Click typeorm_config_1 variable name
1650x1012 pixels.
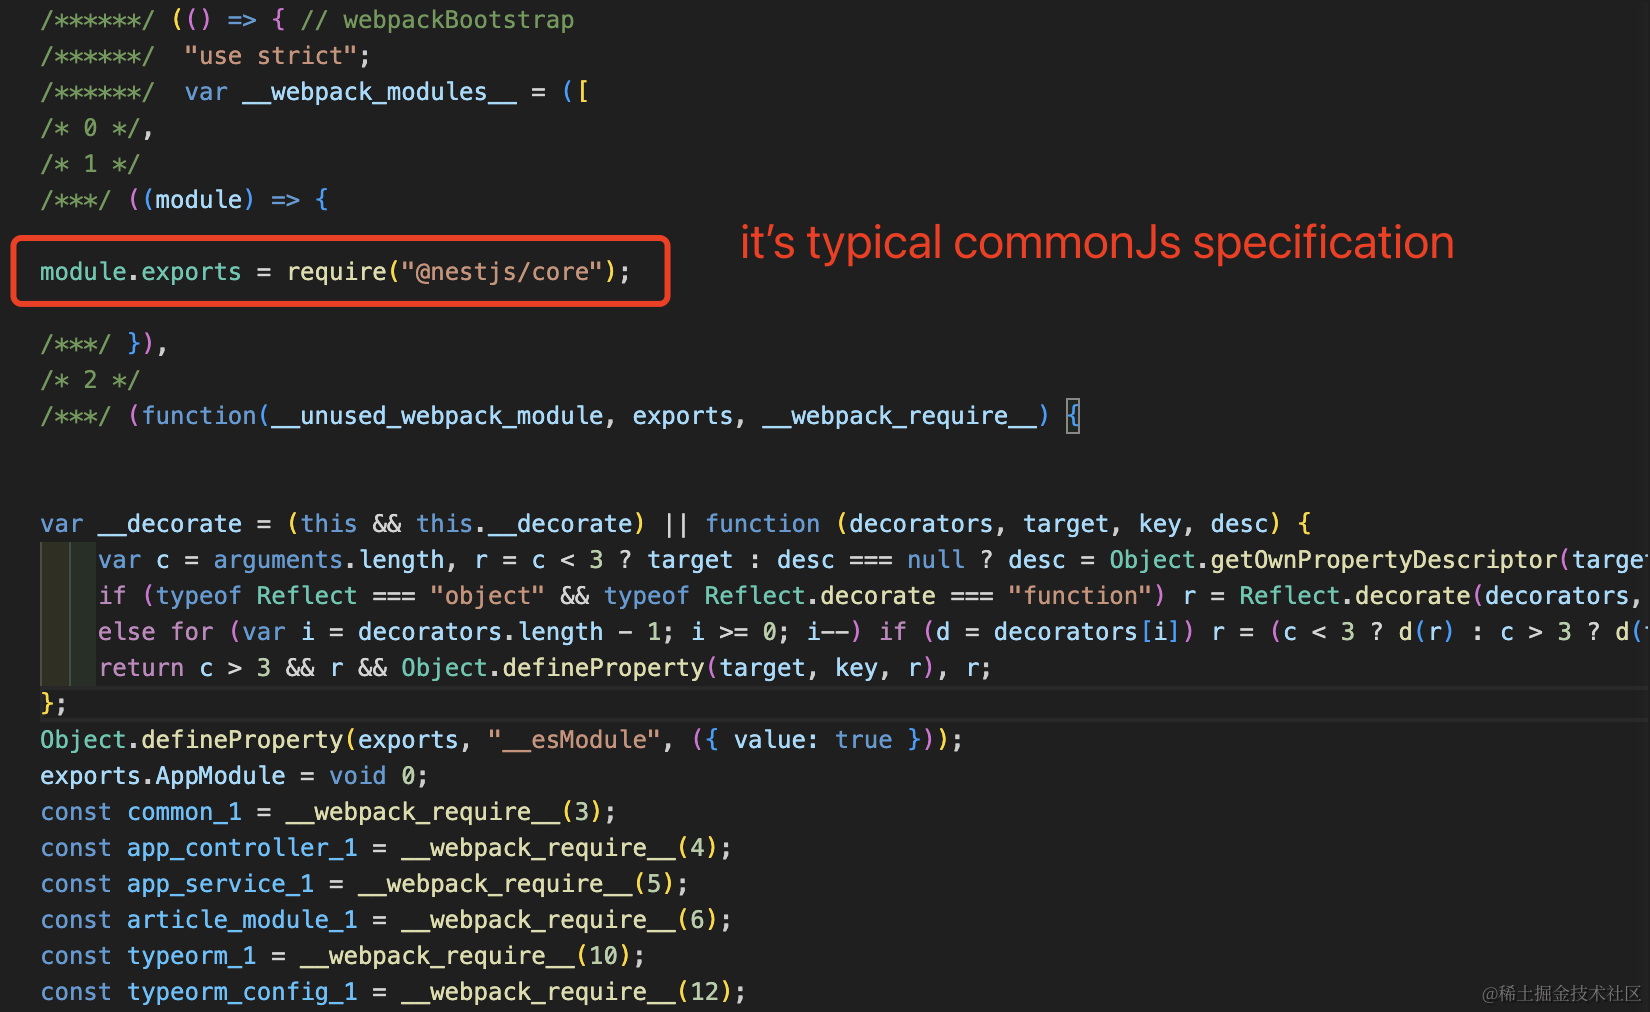242,992
